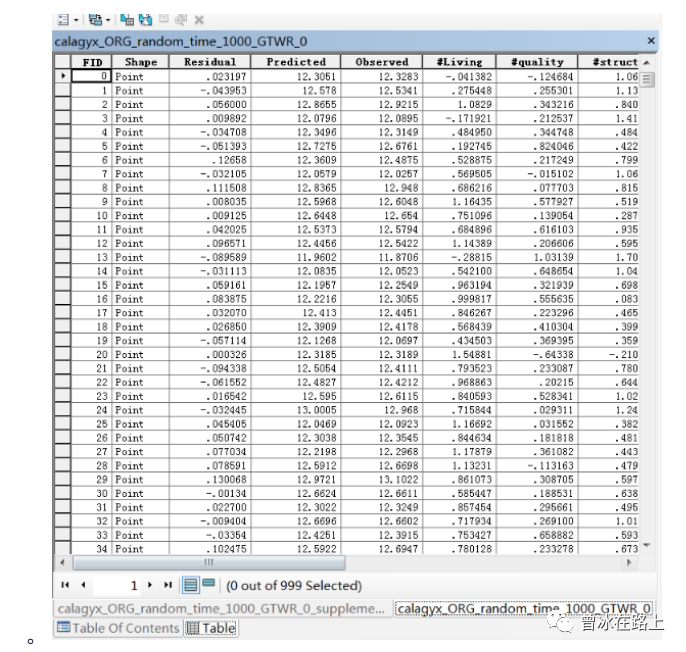Click the #Living value -.041382
The width and height of the screenshot is (686, 652).
(459, 76)
